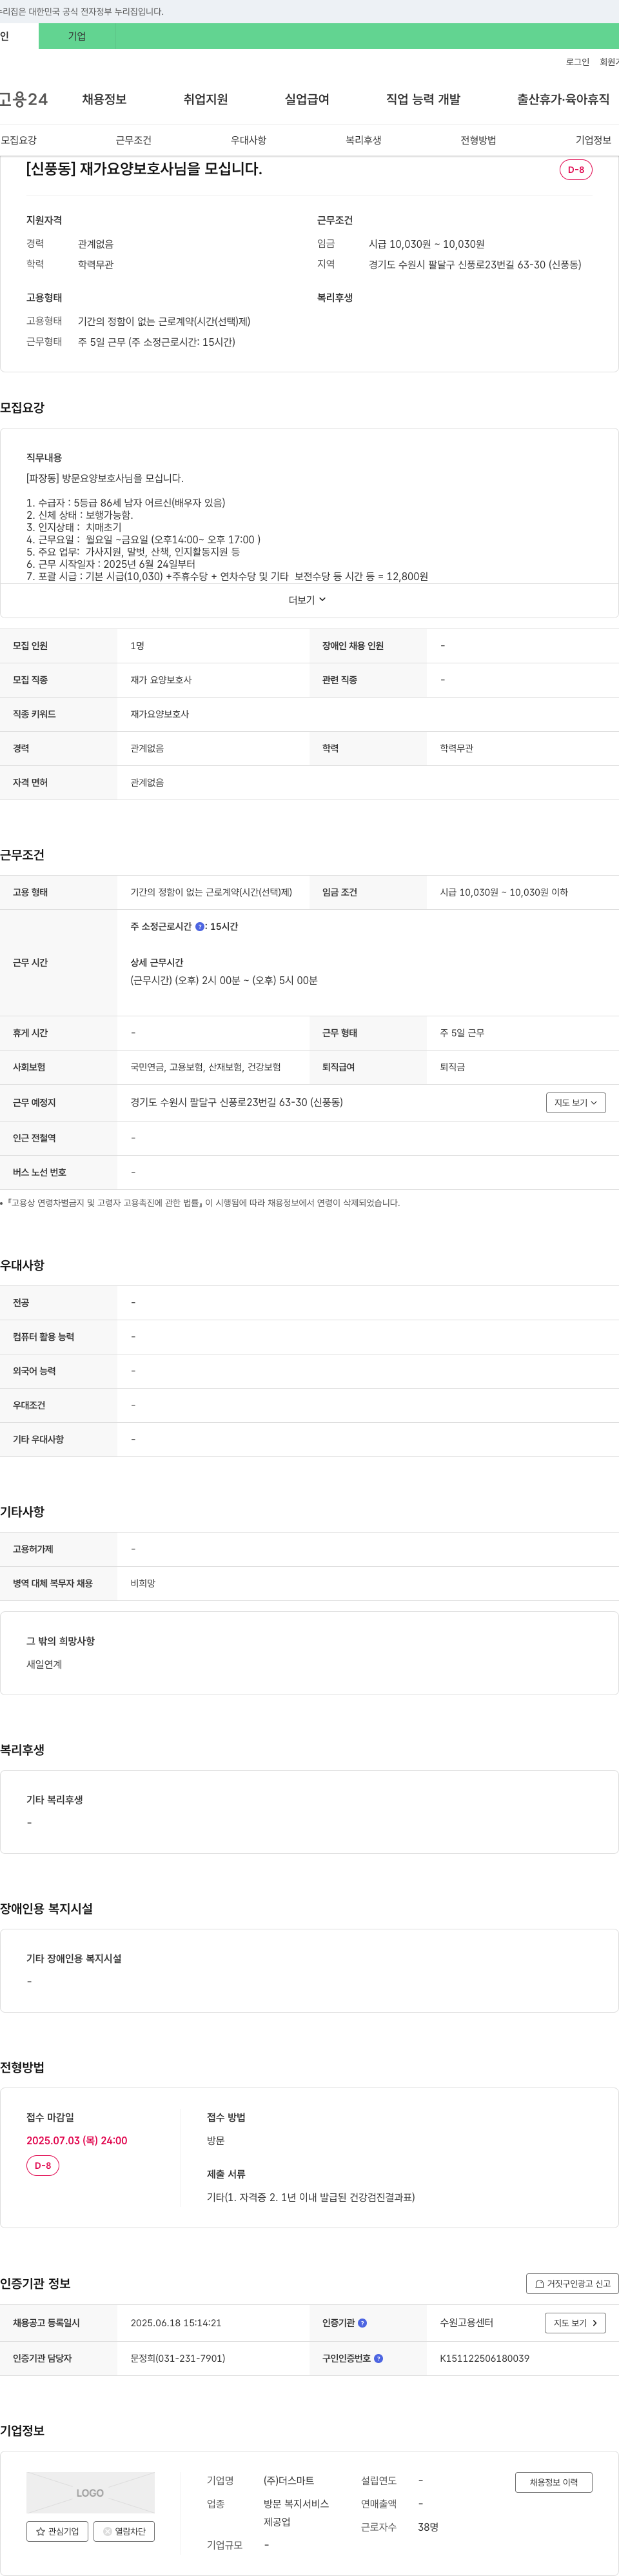This screenshot has width=619, height=2576.
Task: Click the certification number K151122506180039
Action: coord(485,2358)
